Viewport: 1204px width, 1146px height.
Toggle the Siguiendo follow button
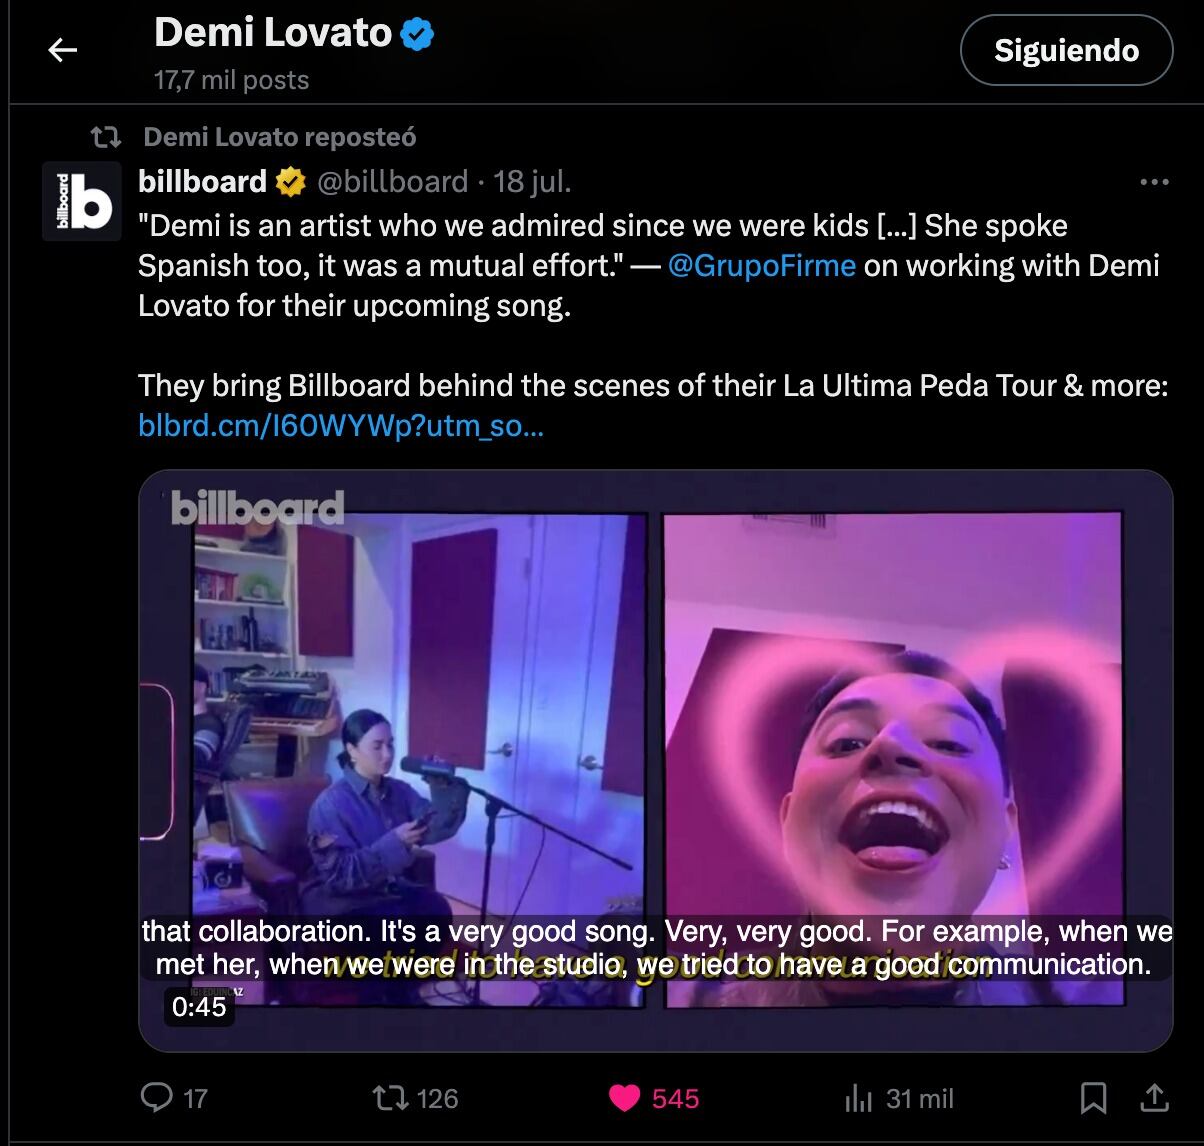point(1066,51)
